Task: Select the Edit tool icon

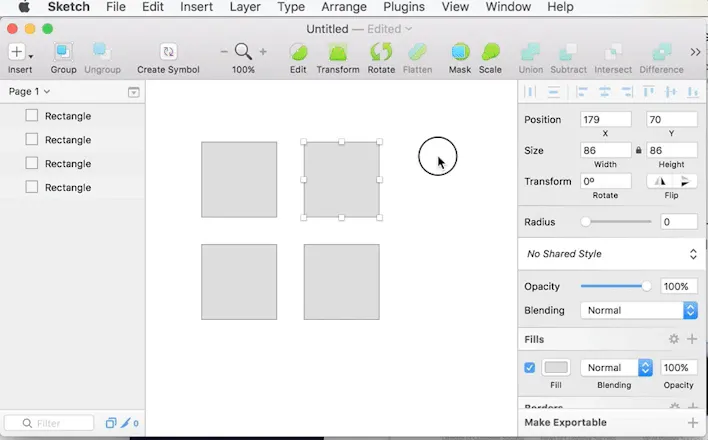Action: click(298, 52)
